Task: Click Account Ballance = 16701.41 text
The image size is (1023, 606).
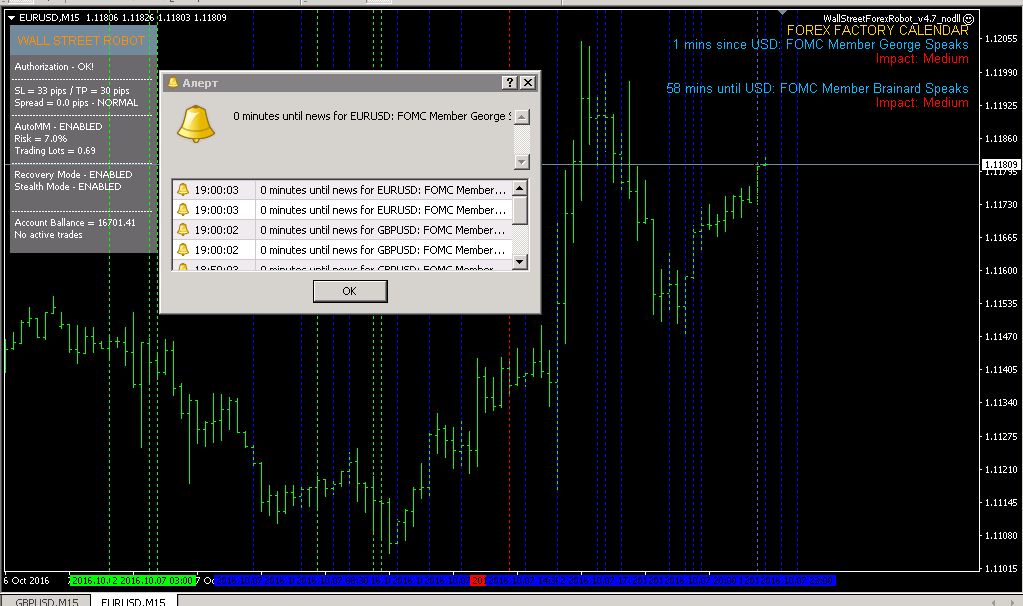Action: click(75, 222)
